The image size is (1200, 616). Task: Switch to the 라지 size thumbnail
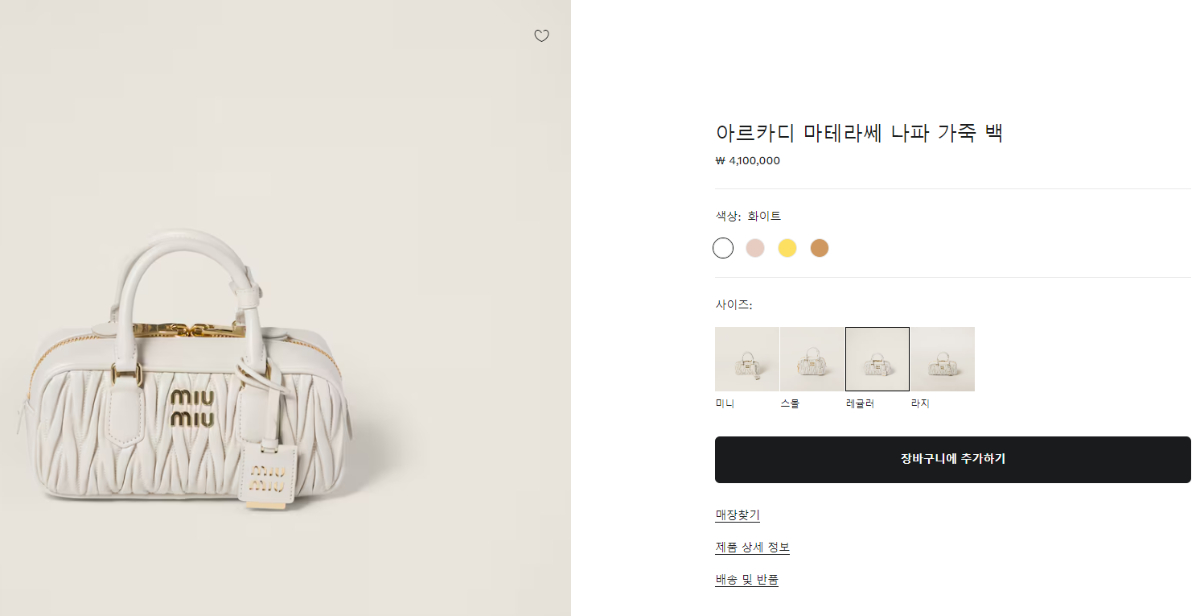click(x=942, y=359)
